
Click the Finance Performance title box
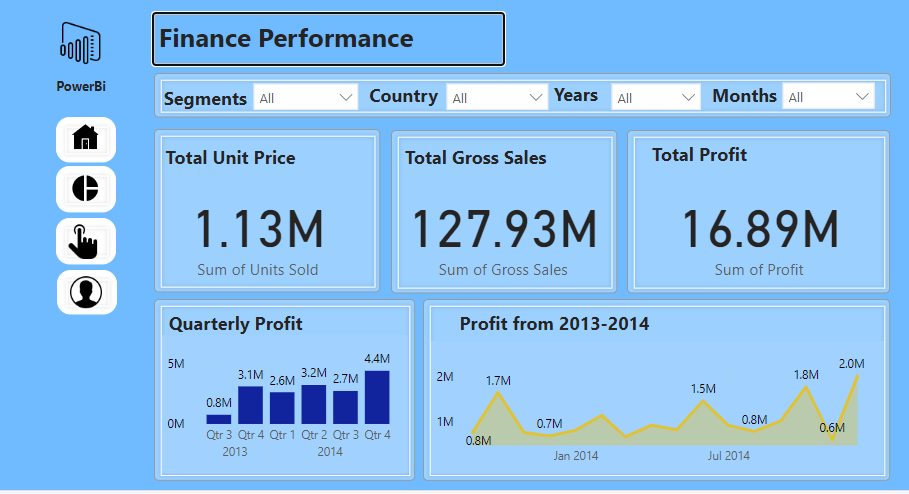tap(329, 40)
